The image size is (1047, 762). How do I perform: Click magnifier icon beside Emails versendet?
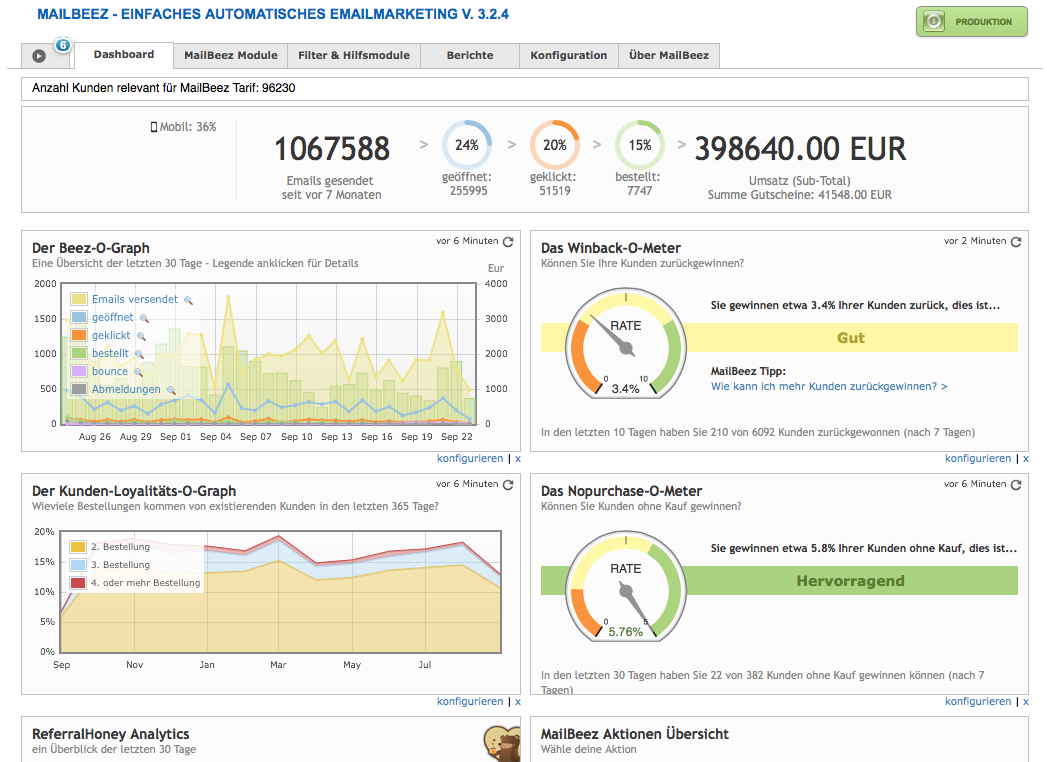click(188, 301)
